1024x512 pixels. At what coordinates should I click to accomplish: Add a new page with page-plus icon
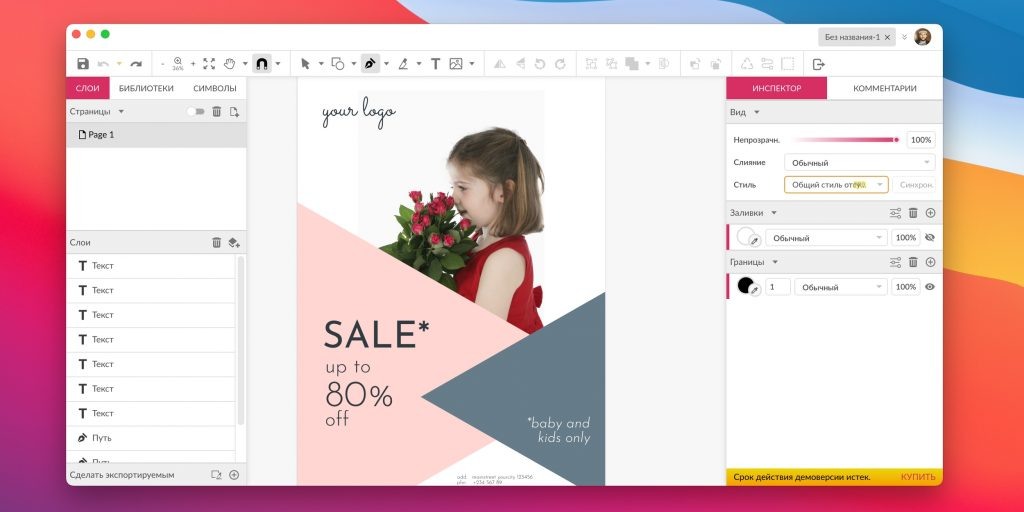[234, 112]
